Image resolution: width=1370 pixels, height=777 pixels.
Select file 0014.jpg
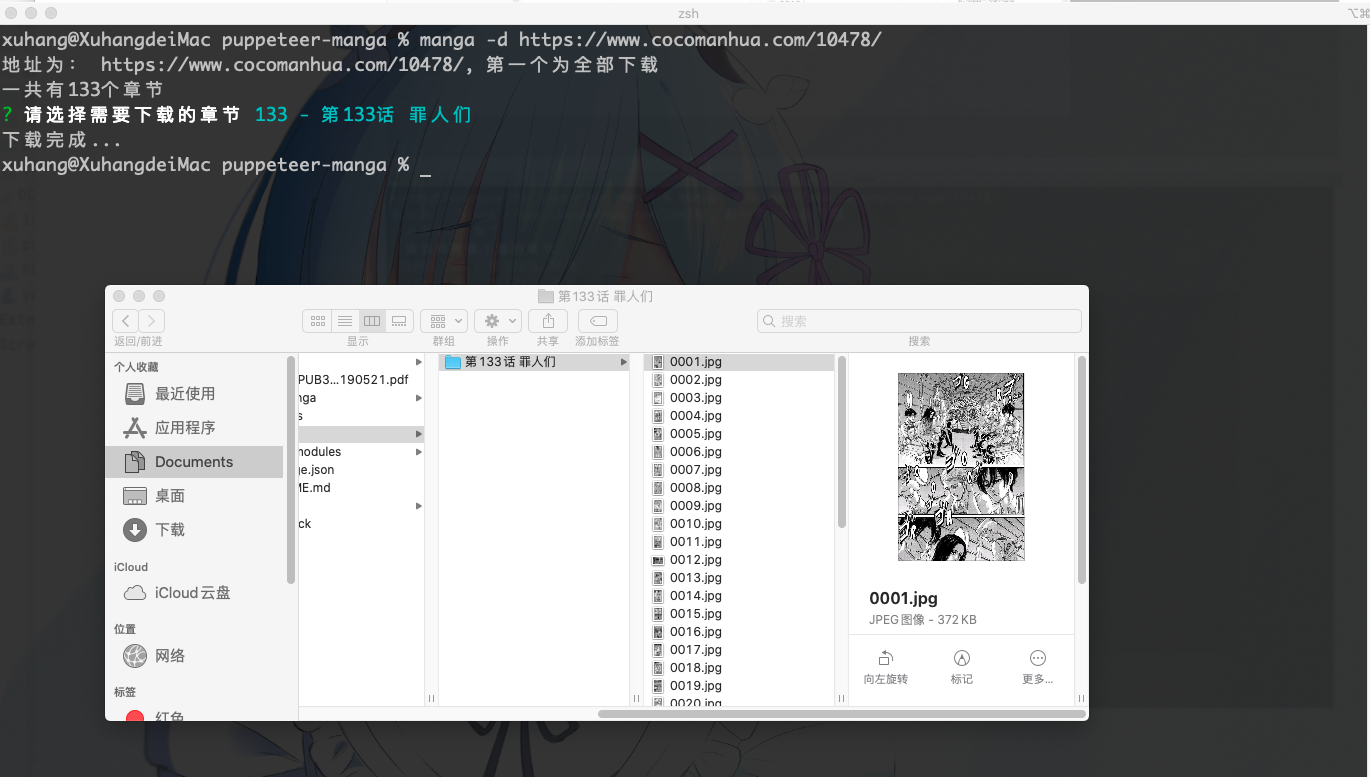(x=738, y=596)
